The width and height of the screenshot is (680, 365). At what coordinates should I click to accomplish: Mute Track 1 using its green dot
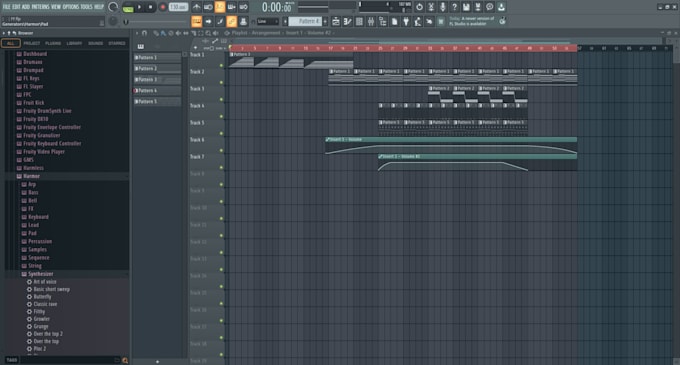point(221,65)
